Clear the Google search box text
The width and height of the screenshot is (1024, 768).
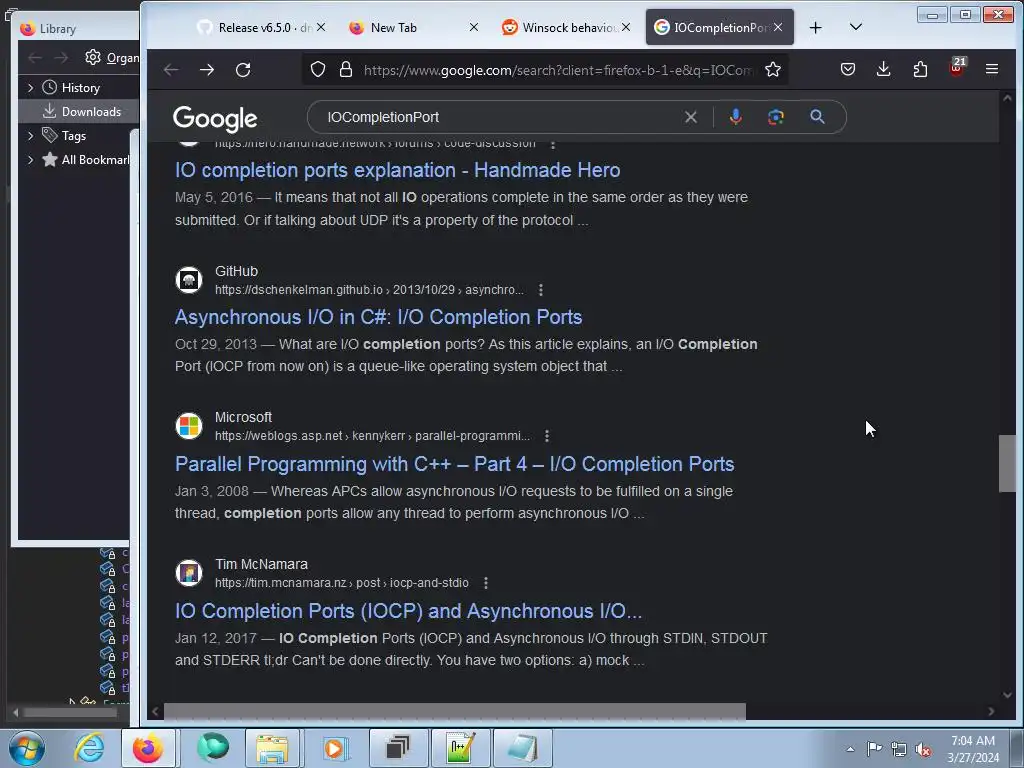pyautogui.click(x=690, y=117)
